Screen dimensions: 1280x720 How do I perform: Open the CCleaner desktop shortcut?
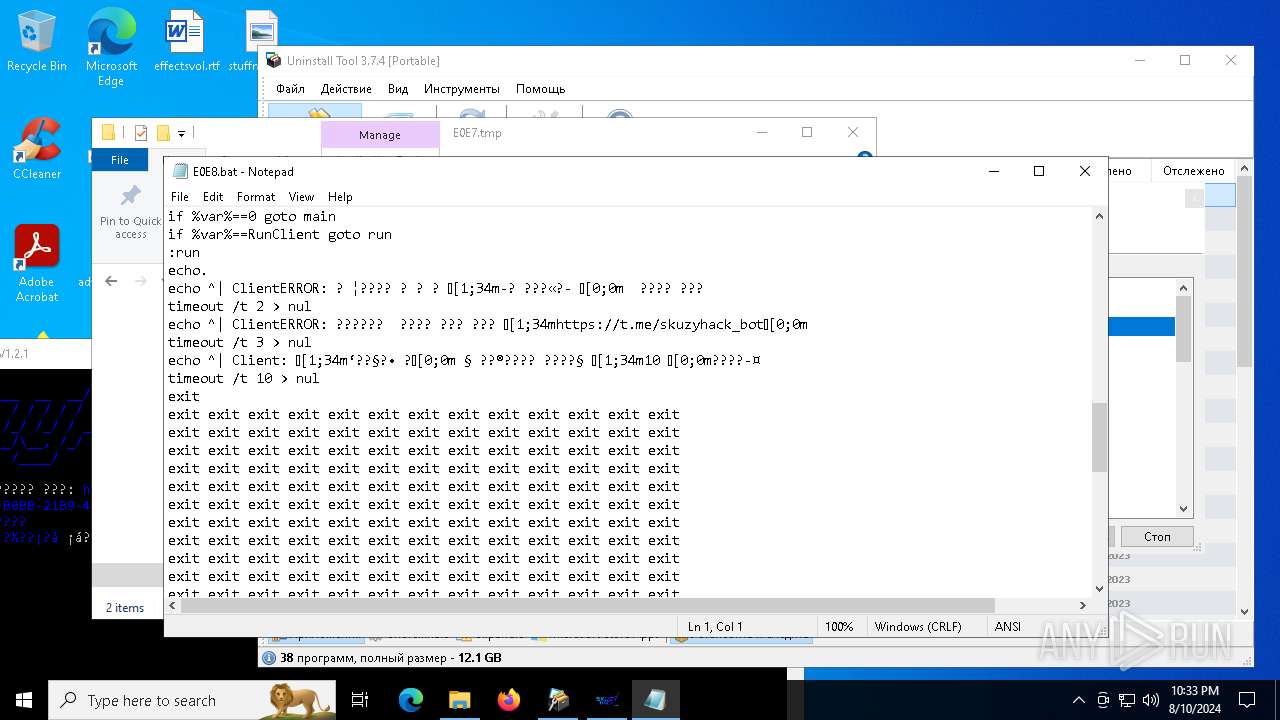pos(37,148)
